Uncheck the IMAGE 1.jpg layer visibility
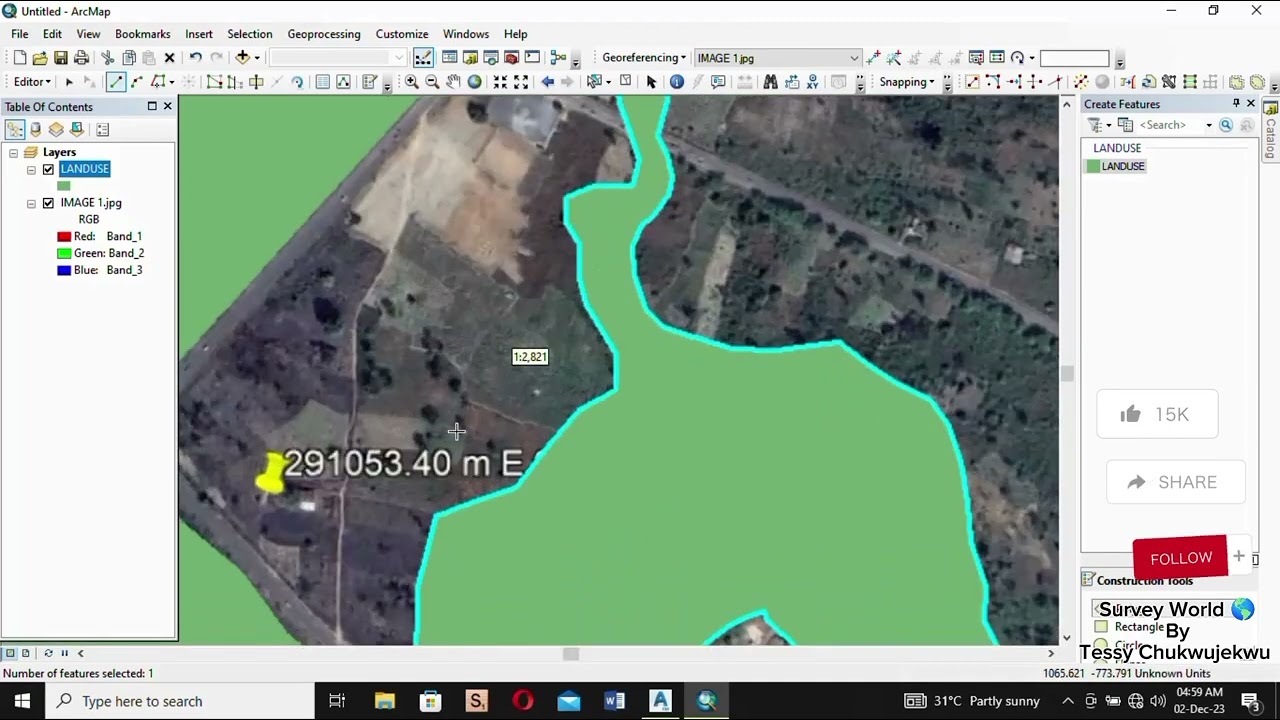This screenshot has width=1280, height=720. coord(48,203)
